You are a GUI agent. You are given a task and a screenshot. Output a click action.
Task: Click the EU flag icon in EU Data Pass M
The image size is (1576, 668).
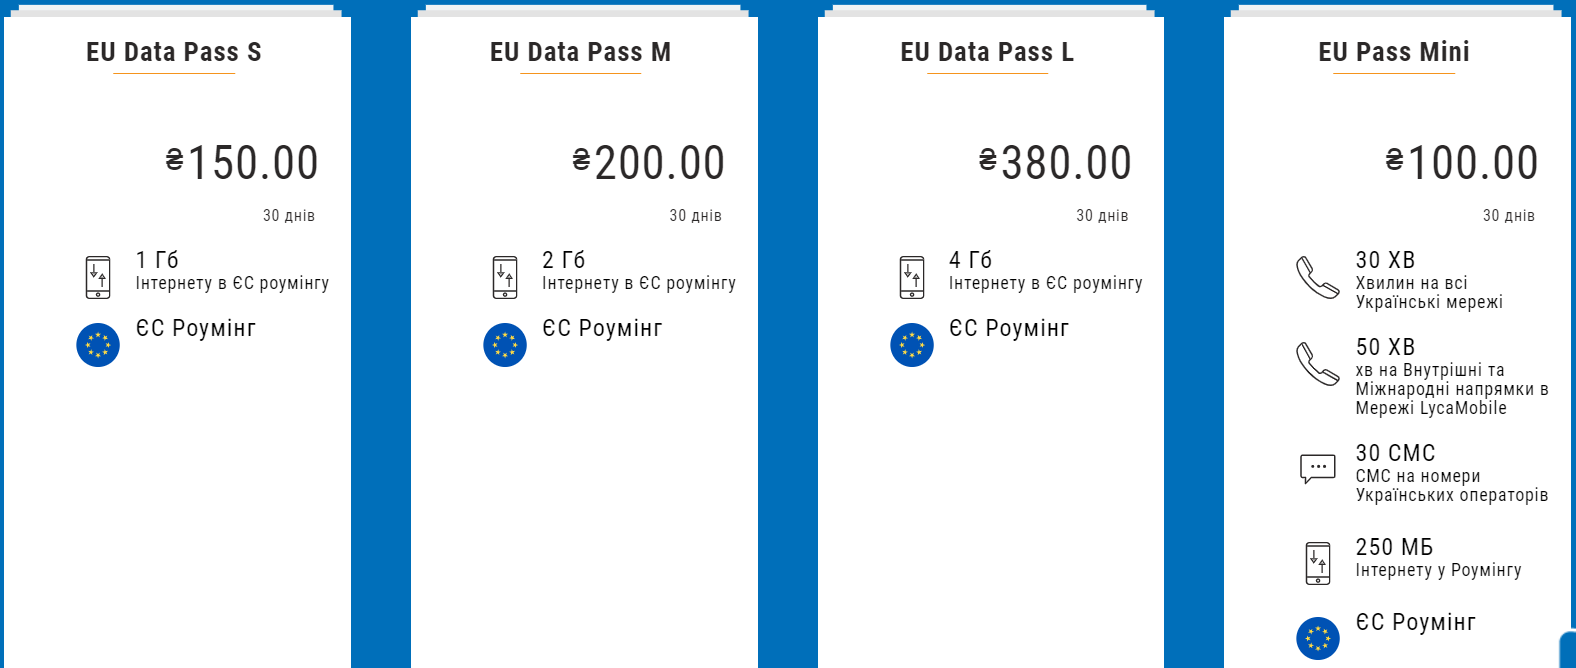(x=505, y=345)
